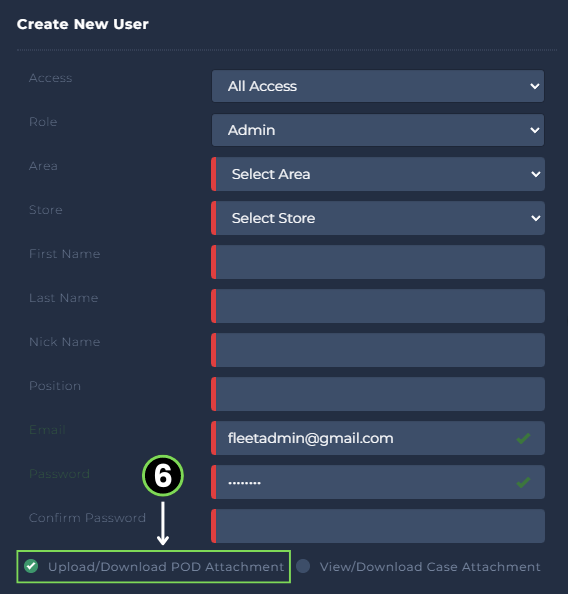Open the Access dropdown showing All Access
Screen dimensions: 568x594
click(378, 86)
